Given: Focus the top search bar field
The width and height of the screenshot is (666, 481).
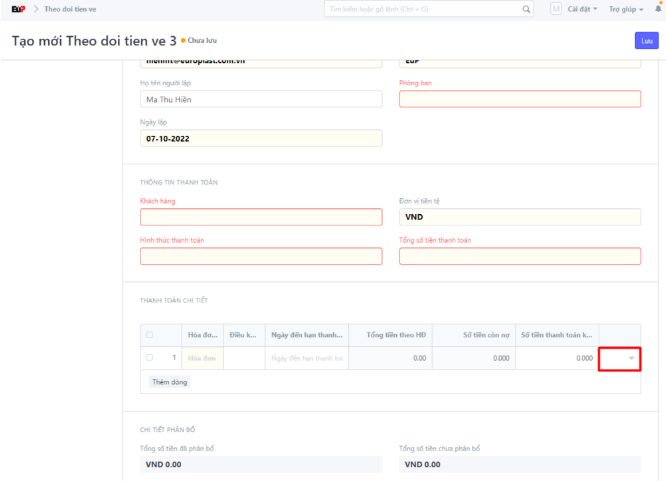Looking at the screenshot, I should click(420, 9).
